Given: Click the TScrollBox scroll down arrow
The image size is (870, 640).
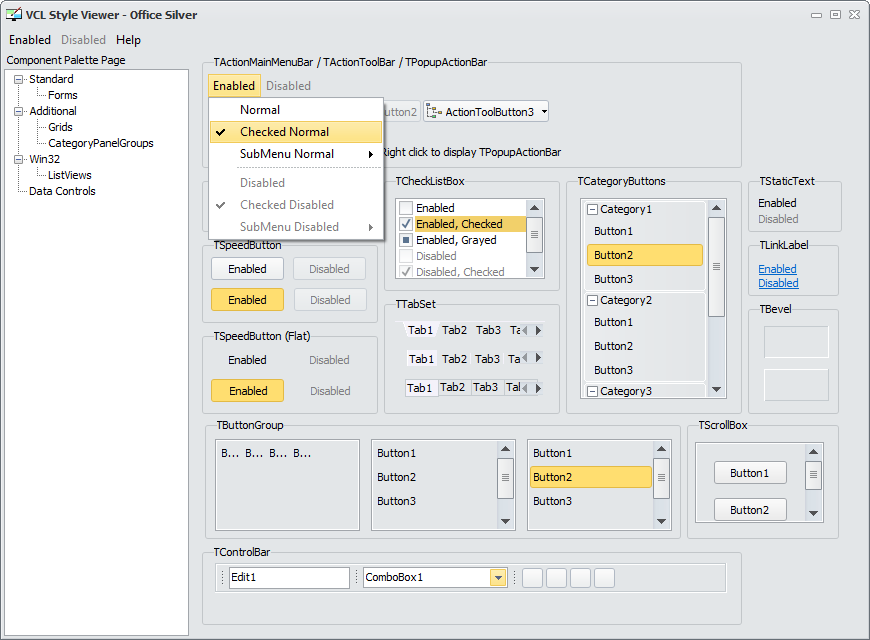Looking at the screenshot, I should coord(813,513).
